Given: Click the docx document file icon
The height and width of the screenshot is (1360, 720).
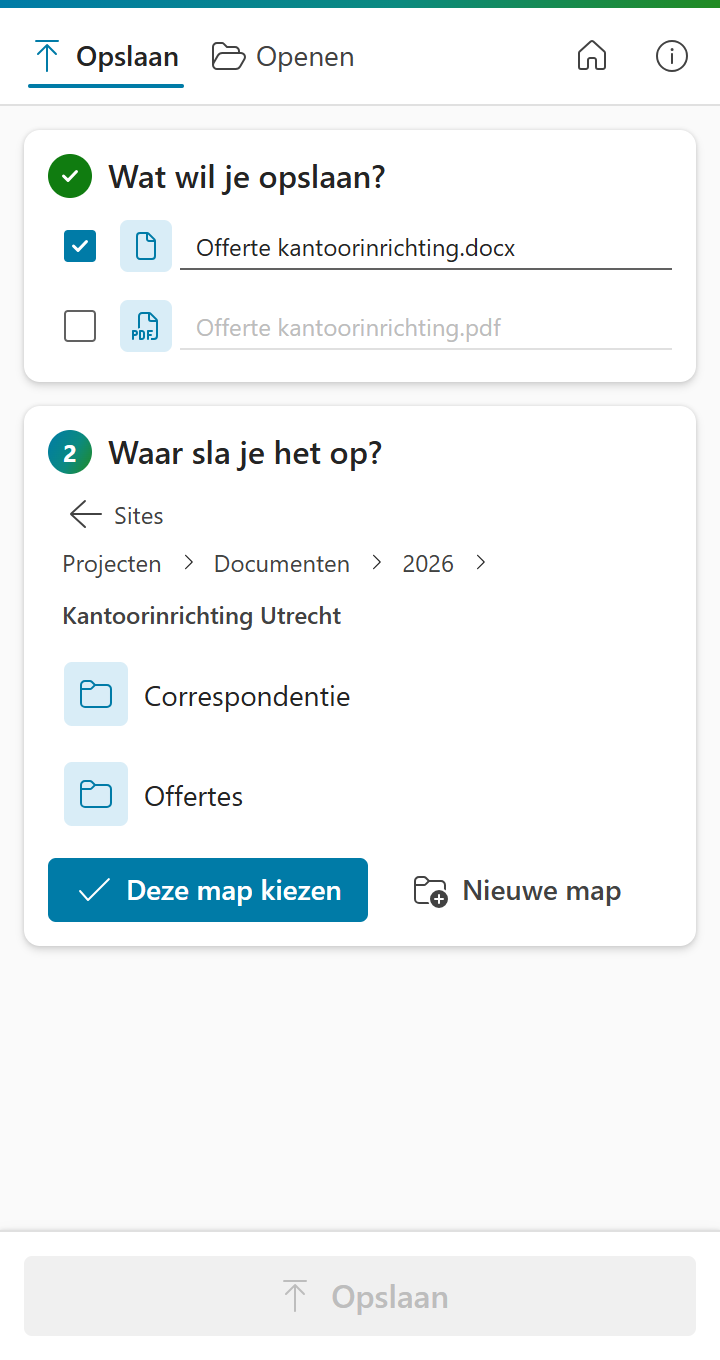Looking at the screenshot, I should pyautogui.click(x=146, y=246).
